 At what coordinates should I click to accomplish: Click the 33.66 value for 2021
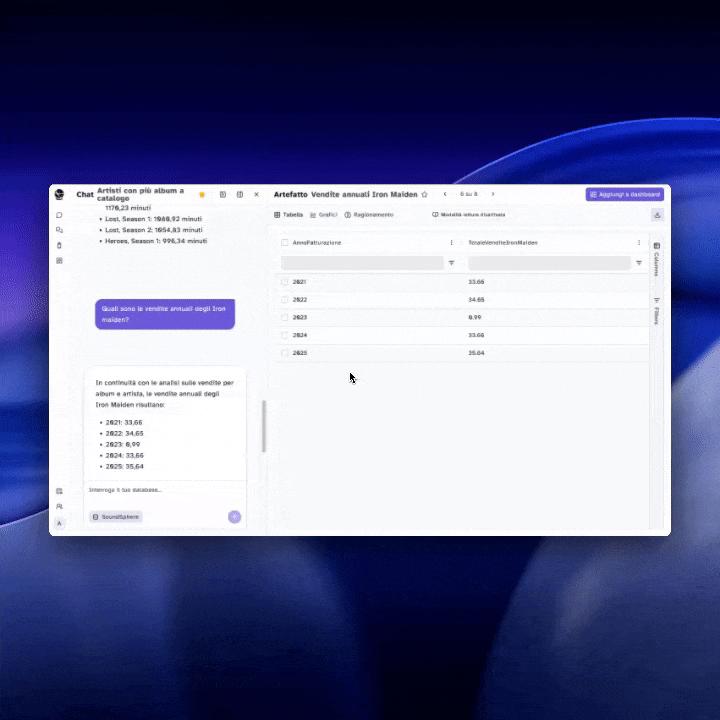476,282
